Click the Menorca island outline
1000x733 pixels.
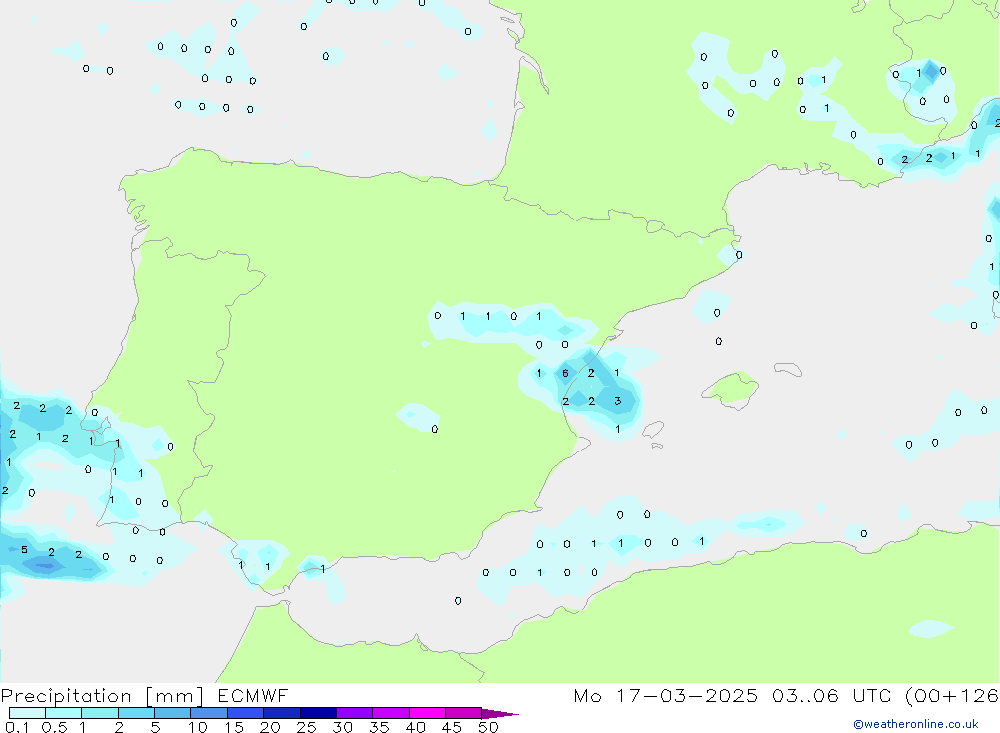coord(788,369)
